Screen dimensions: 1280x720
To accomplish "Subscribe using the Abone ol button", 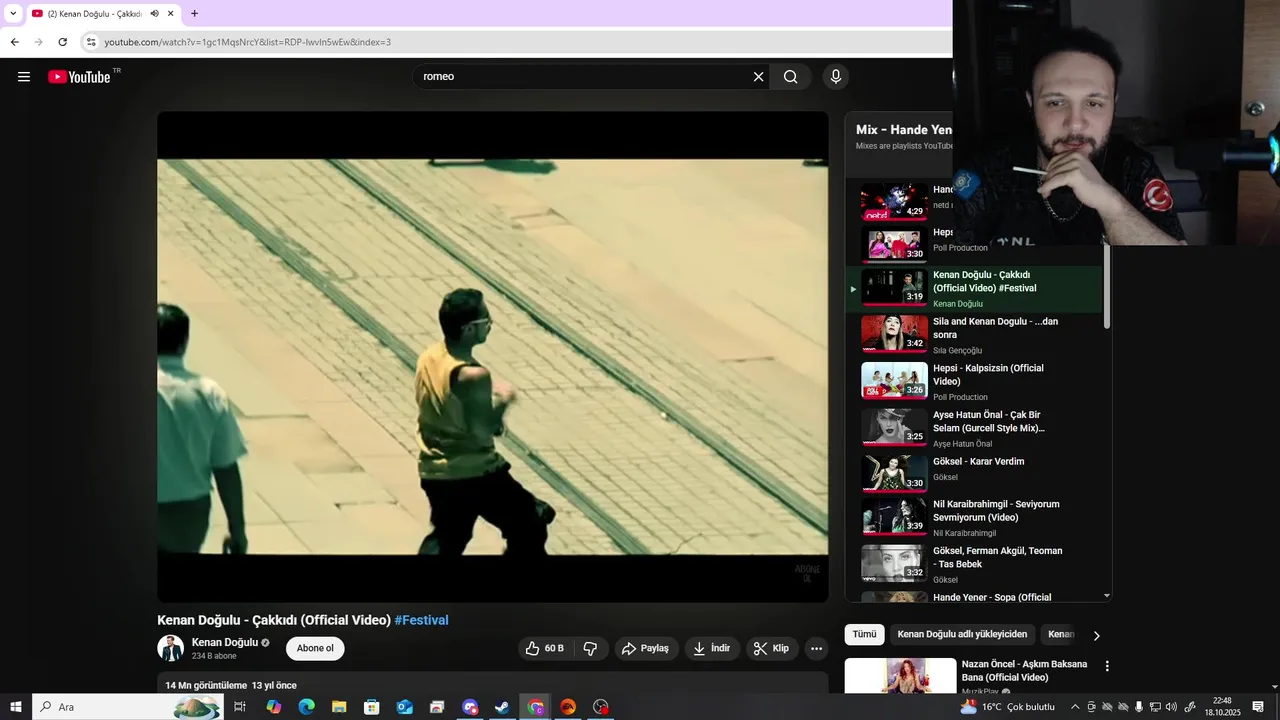I will [315, 648].
